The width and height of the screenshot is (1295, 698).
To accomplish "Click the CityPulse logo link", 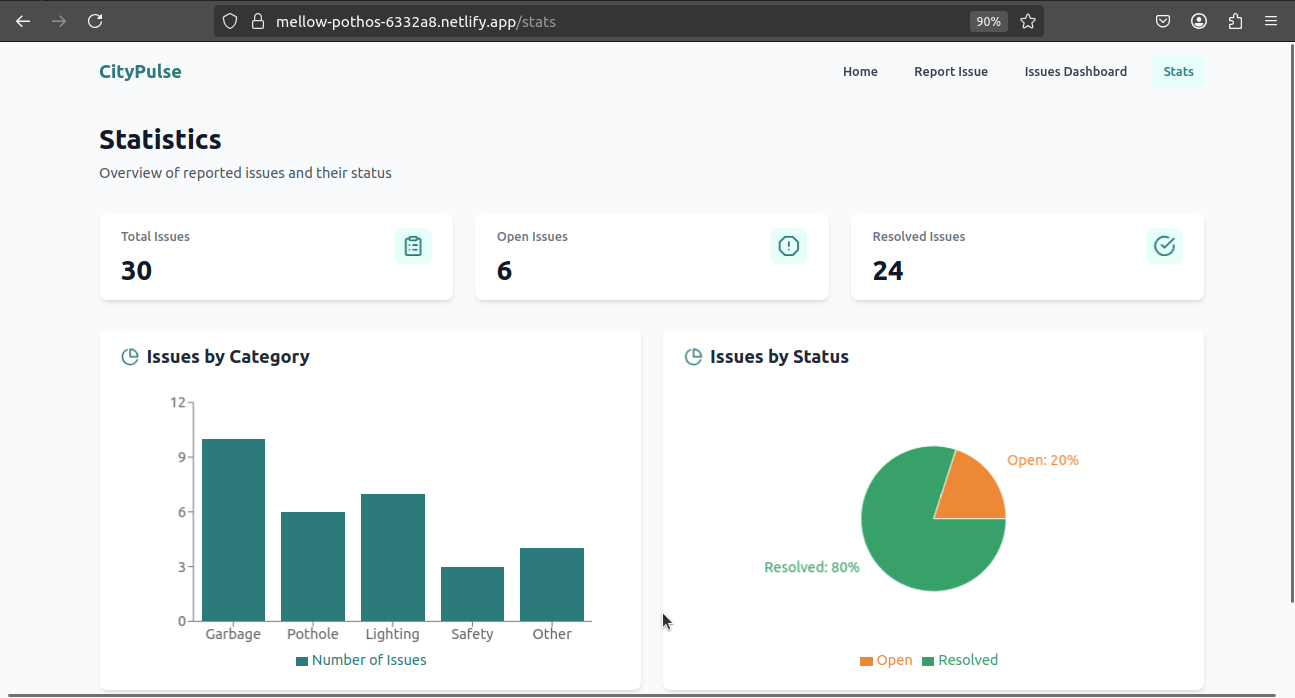I will click(140, 71).
